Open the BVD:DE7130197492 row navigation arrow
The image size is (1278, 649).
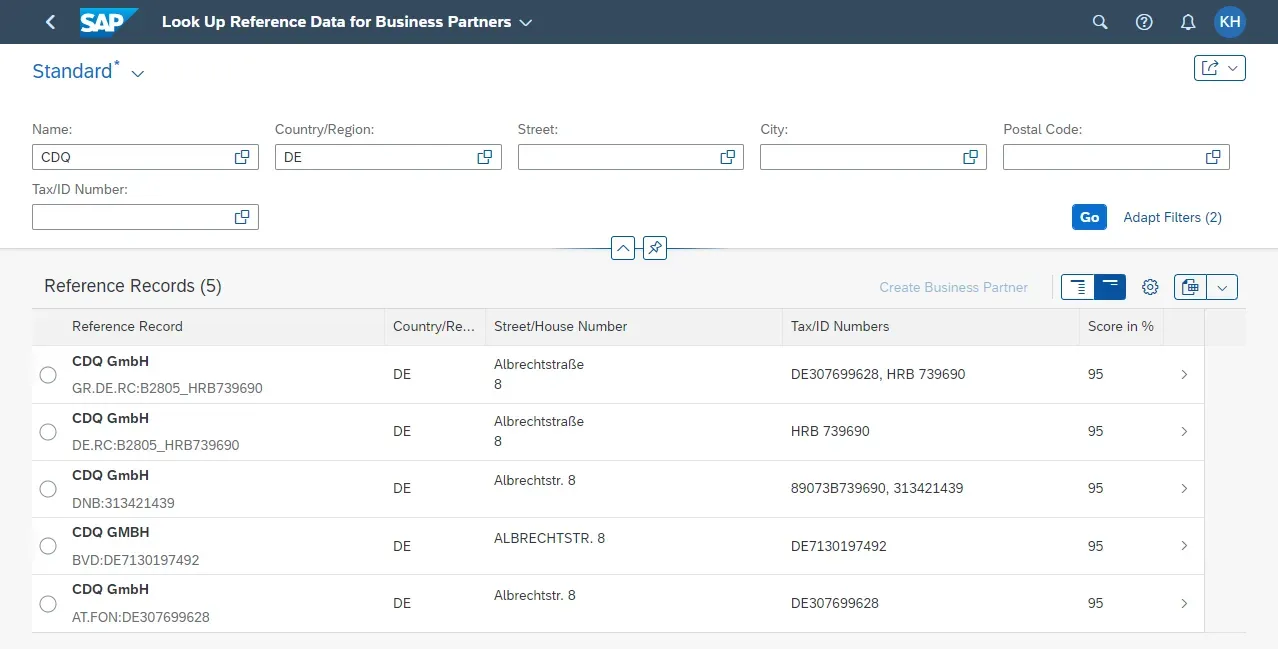[x=1184, y=545]
